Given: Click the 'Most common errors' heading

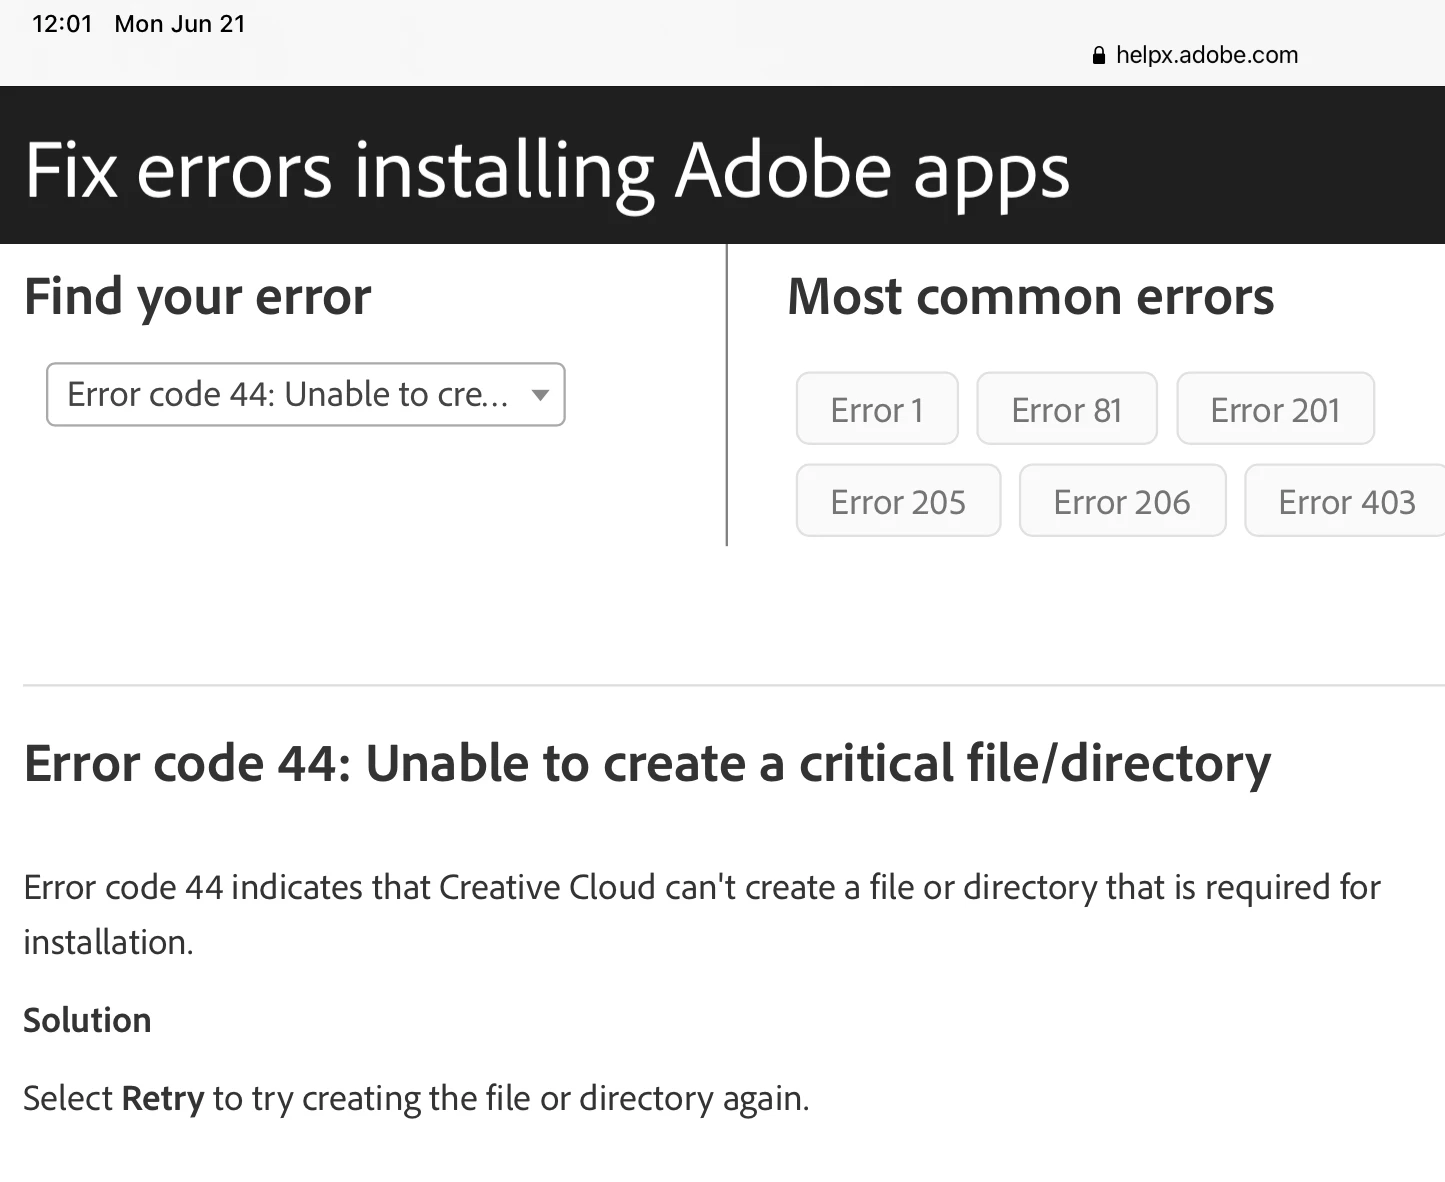Looking at the screenshot, I should point(1030,297).
